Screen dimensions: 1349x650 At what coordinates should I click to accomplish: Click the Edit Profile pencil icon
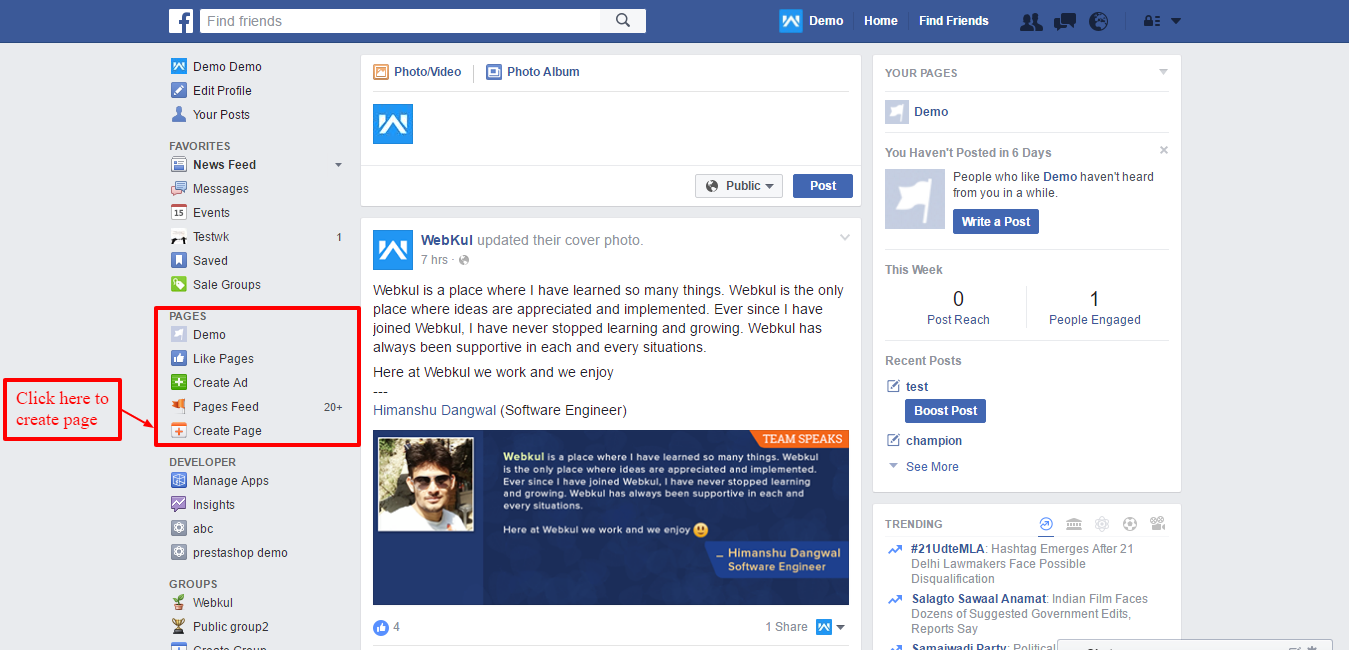pos(179,91)
